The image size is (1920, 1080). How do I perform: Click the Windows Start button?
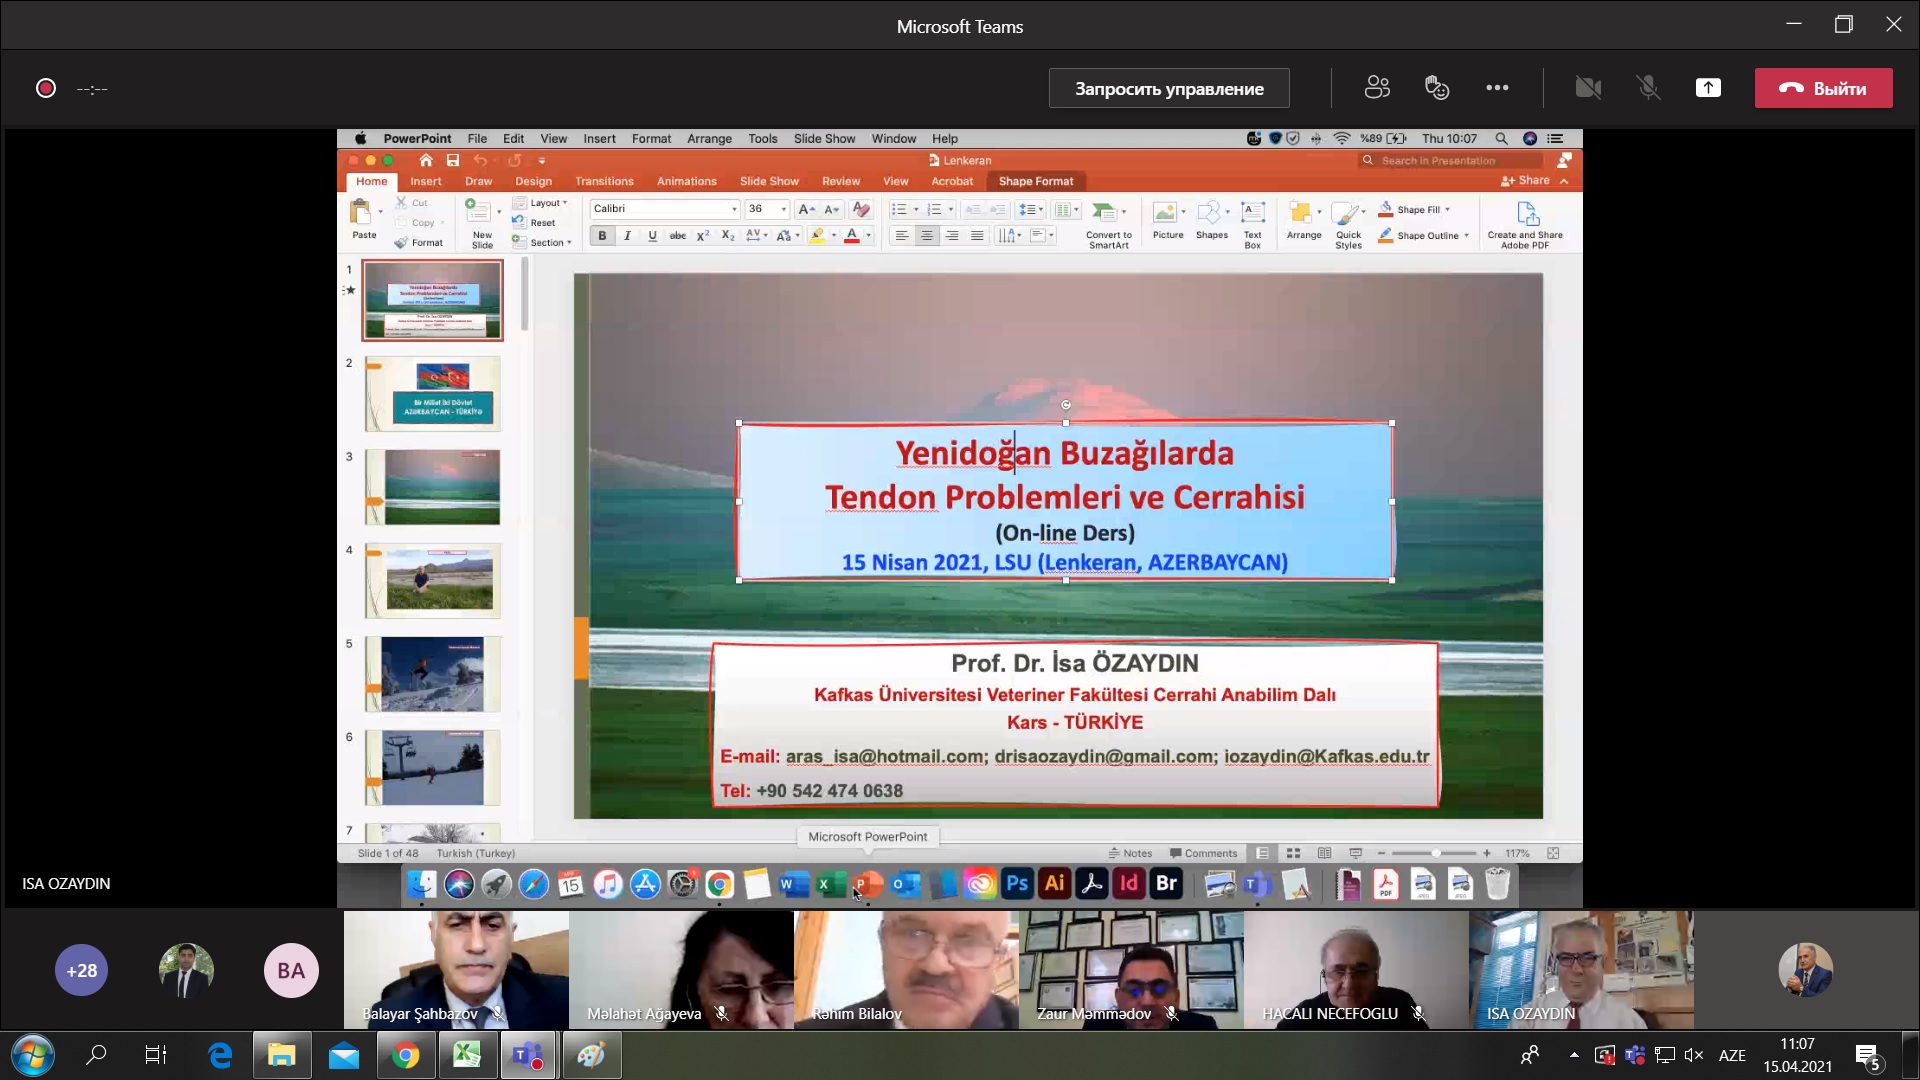pos(32,1055)
